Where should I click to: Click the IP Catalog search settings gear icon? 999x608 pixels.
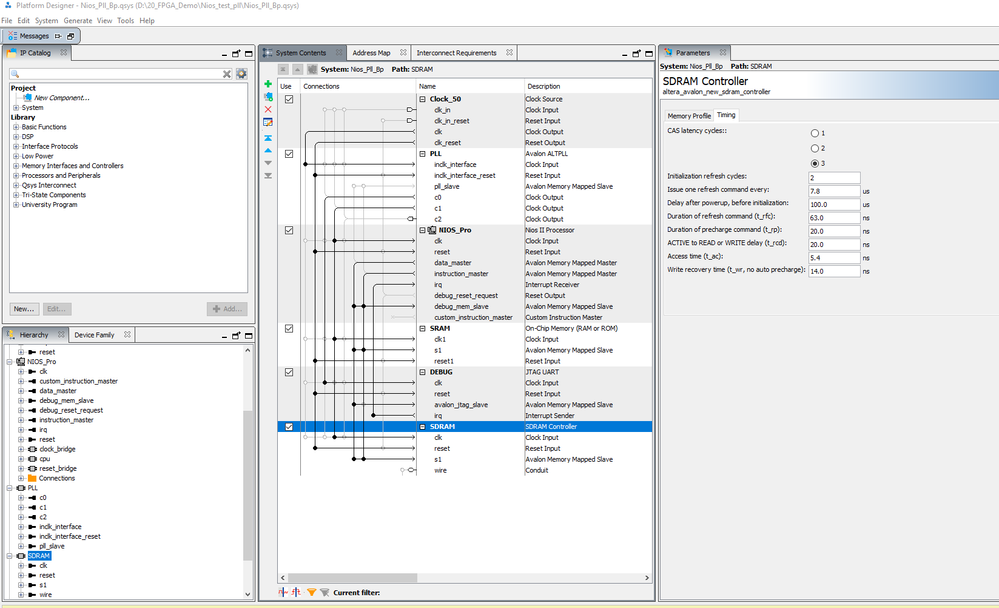(x=241, y=74)
